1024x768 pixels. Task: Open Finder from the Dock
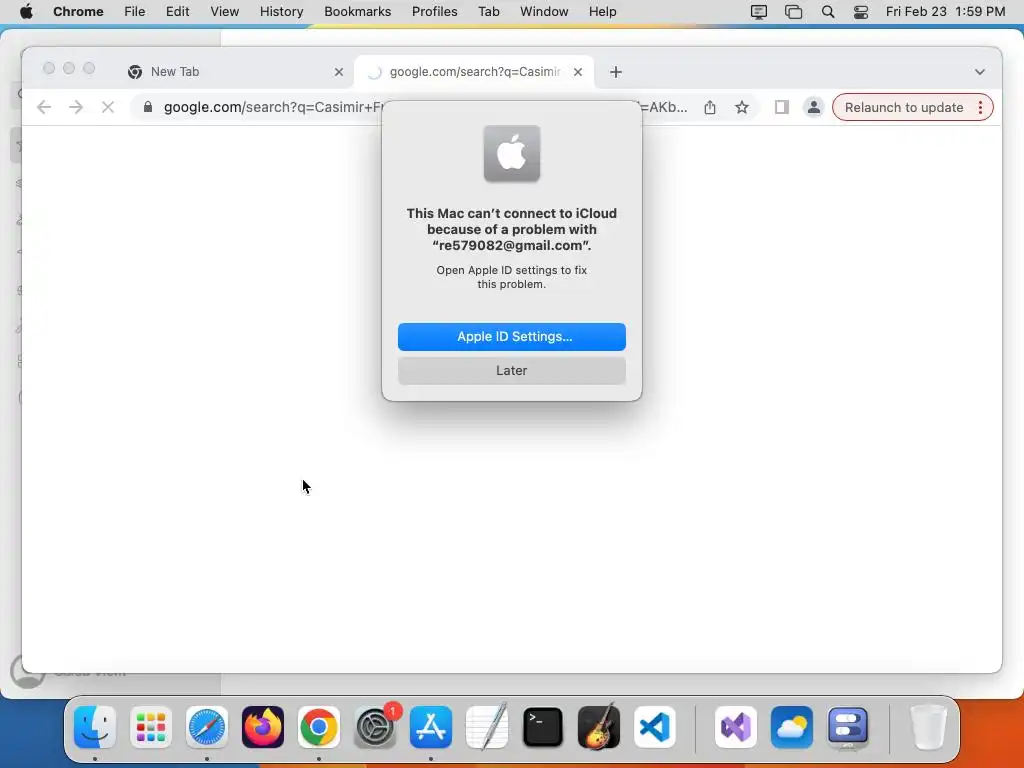[x=95, y=727]
